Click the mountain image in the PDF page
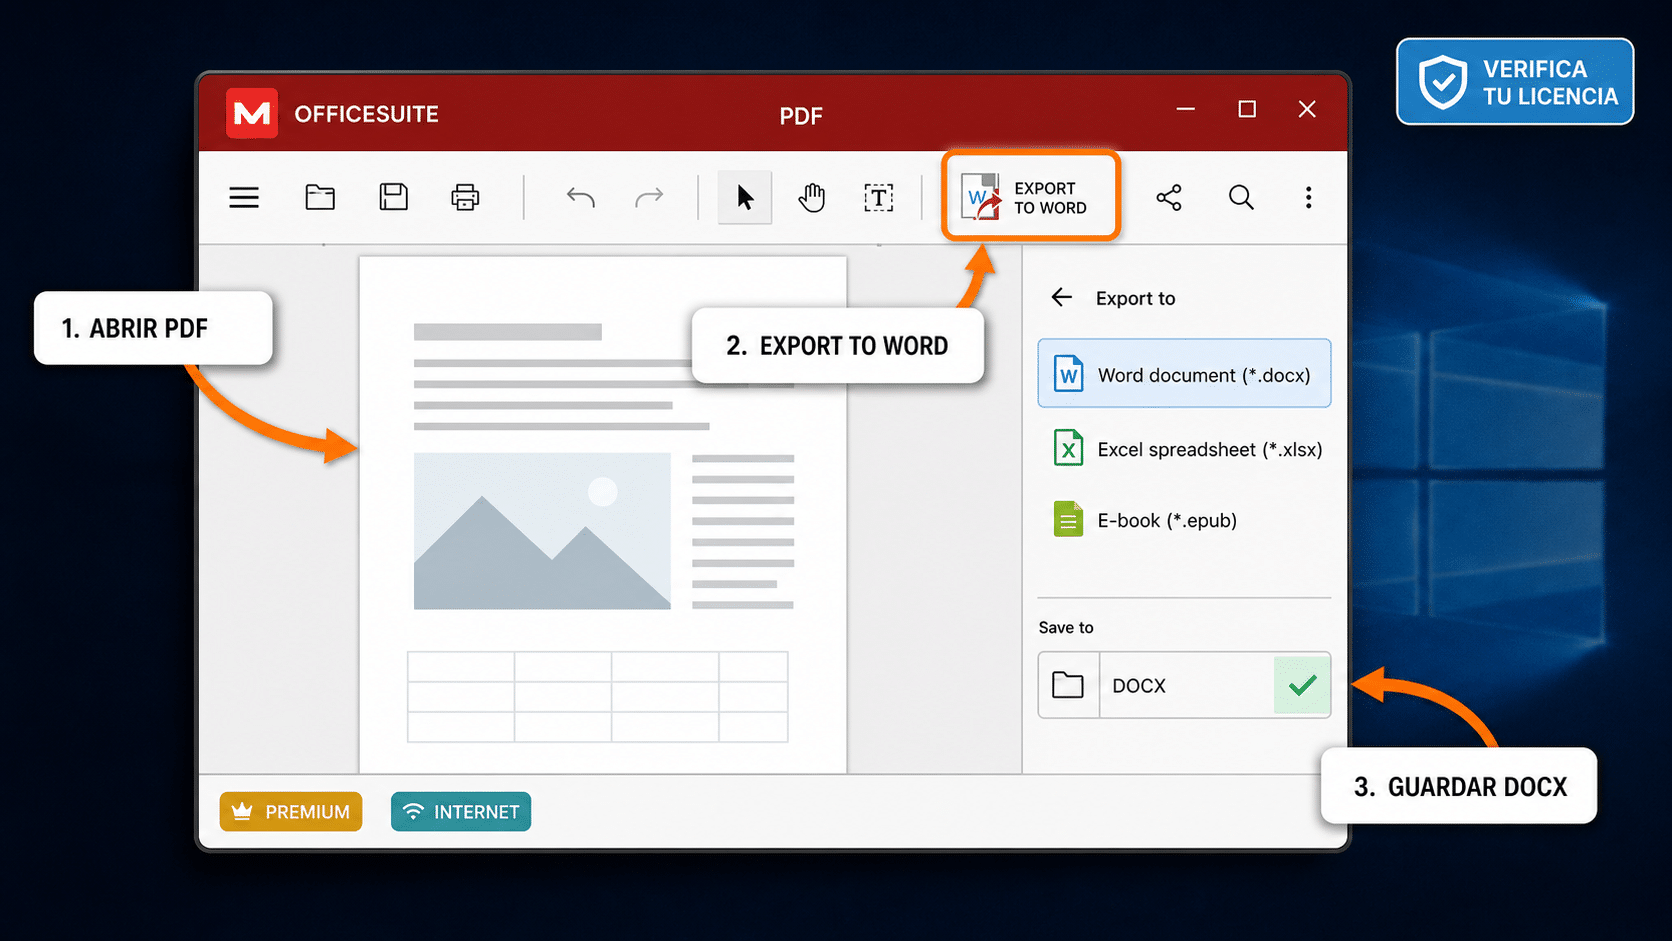 coord(542,531)
